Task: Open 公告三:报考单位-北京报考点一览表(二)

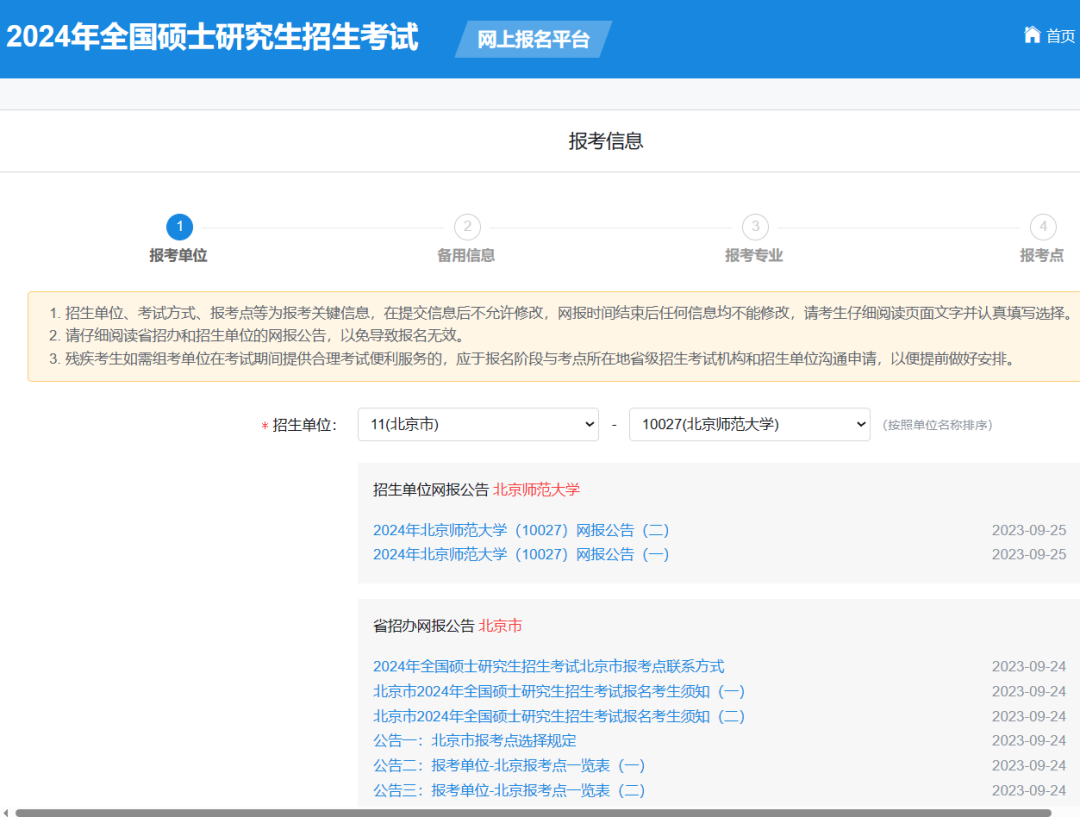Action: click(x=509, y=791)
